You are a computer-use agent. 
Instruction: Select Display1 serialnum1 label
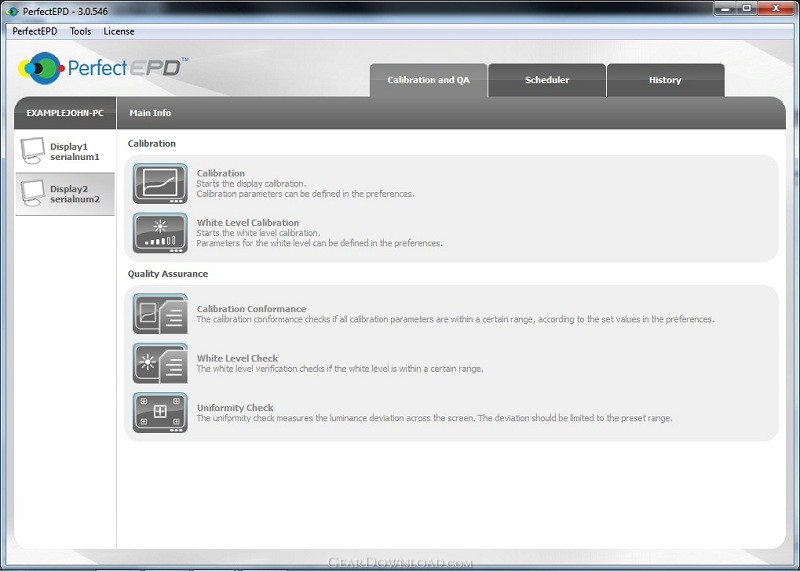(74, 152)
